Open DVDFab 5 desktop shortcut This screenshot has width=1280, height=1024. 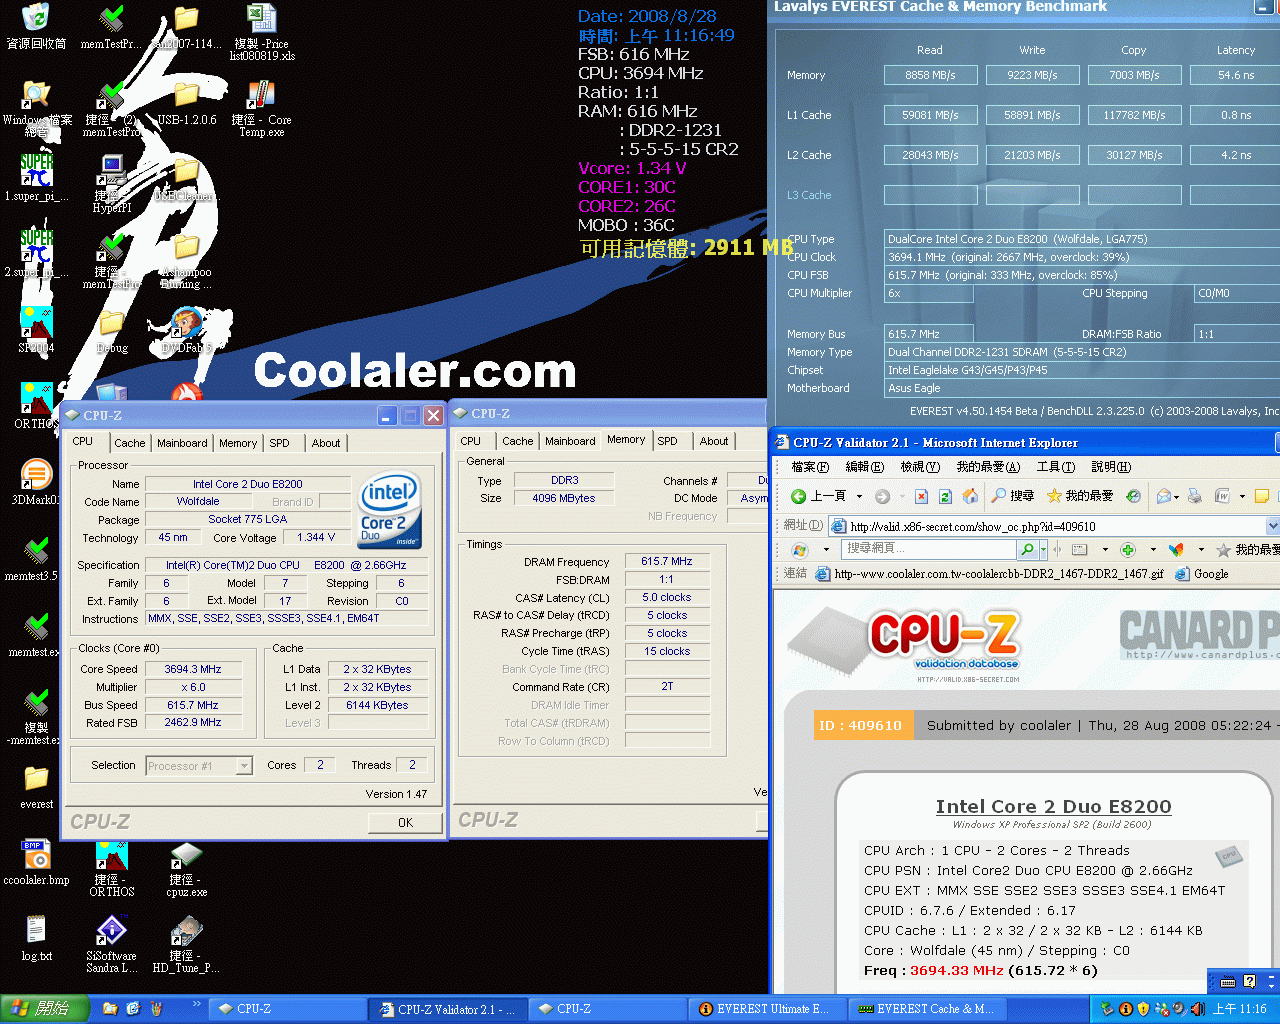click(186, 330)
